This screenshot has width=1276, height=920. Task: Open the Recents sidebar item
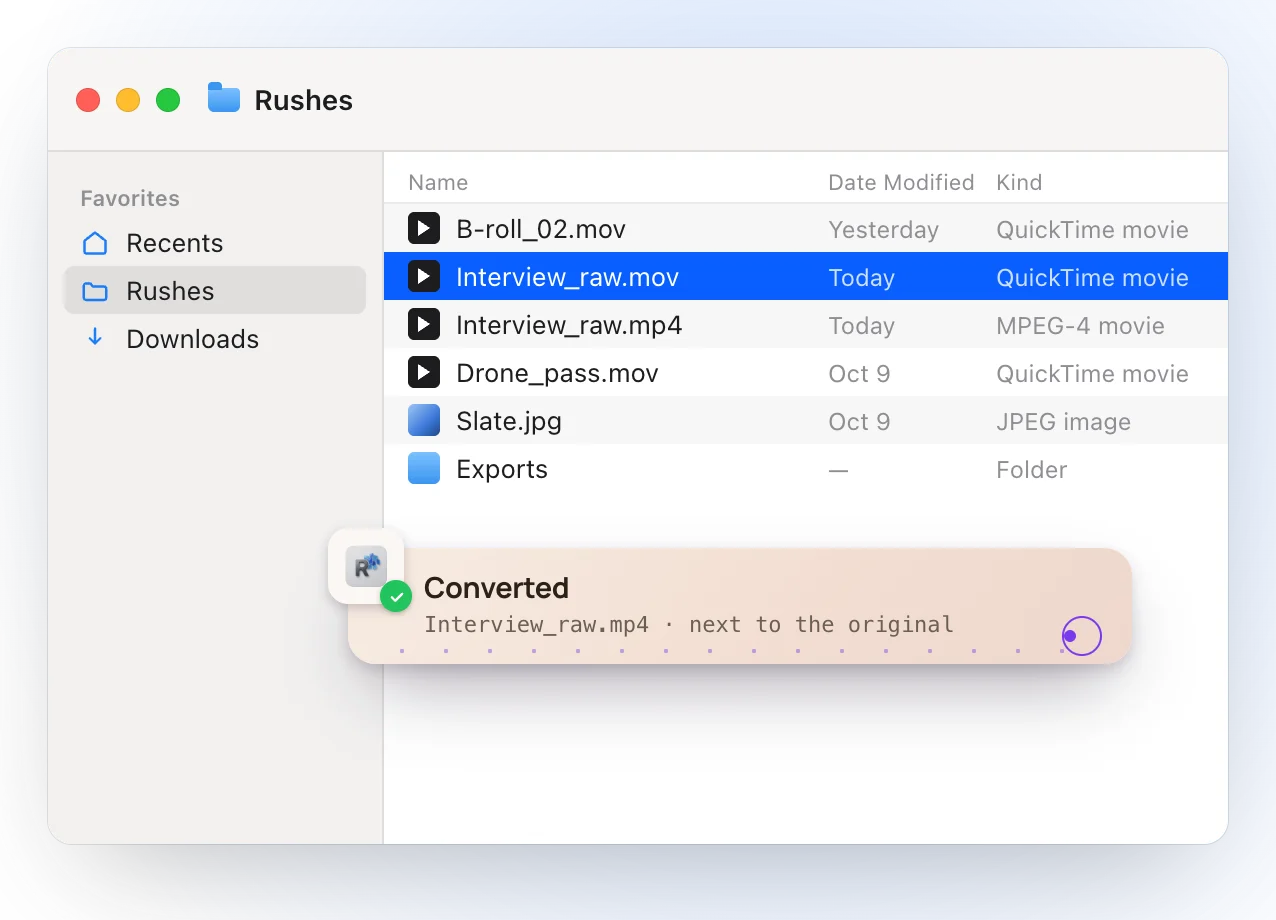click(215, 243)
